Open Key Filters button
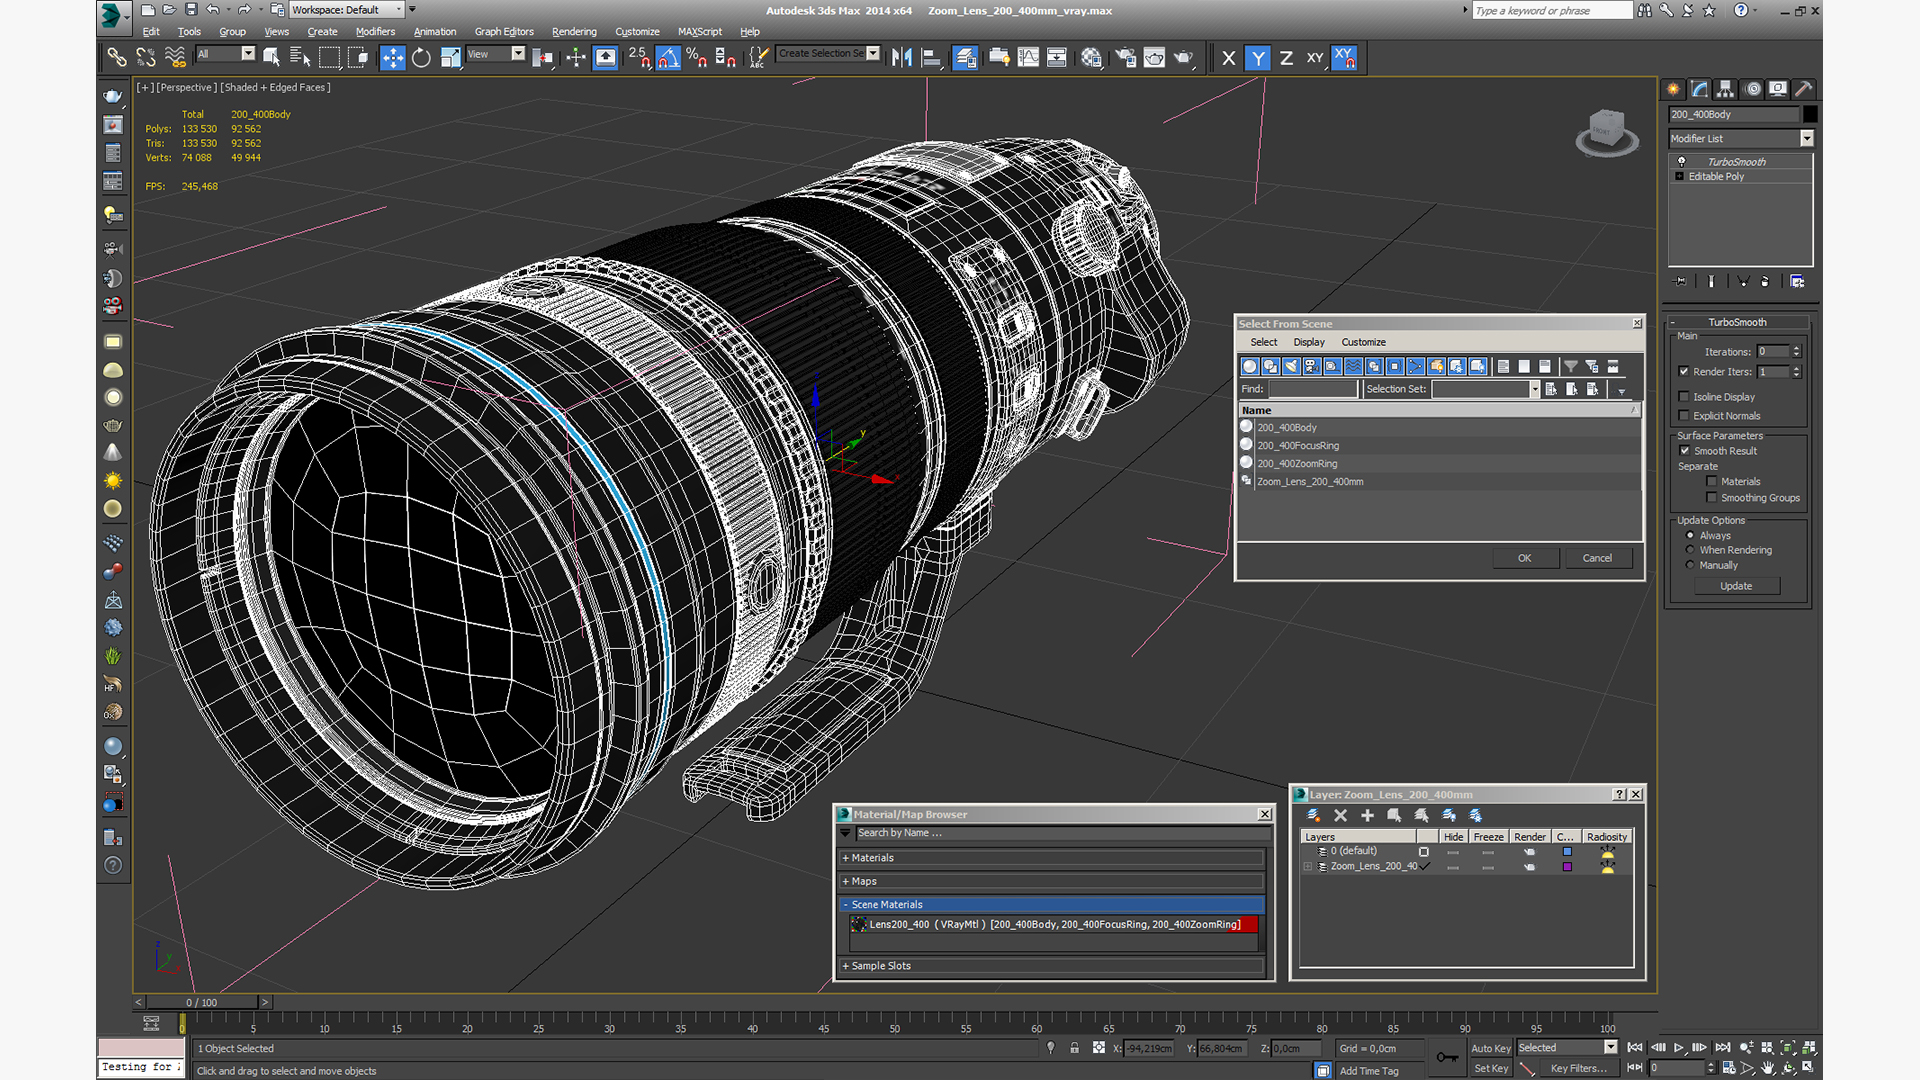This screenshot has height=1080, width=1920. click(x=1578, y=1068)
